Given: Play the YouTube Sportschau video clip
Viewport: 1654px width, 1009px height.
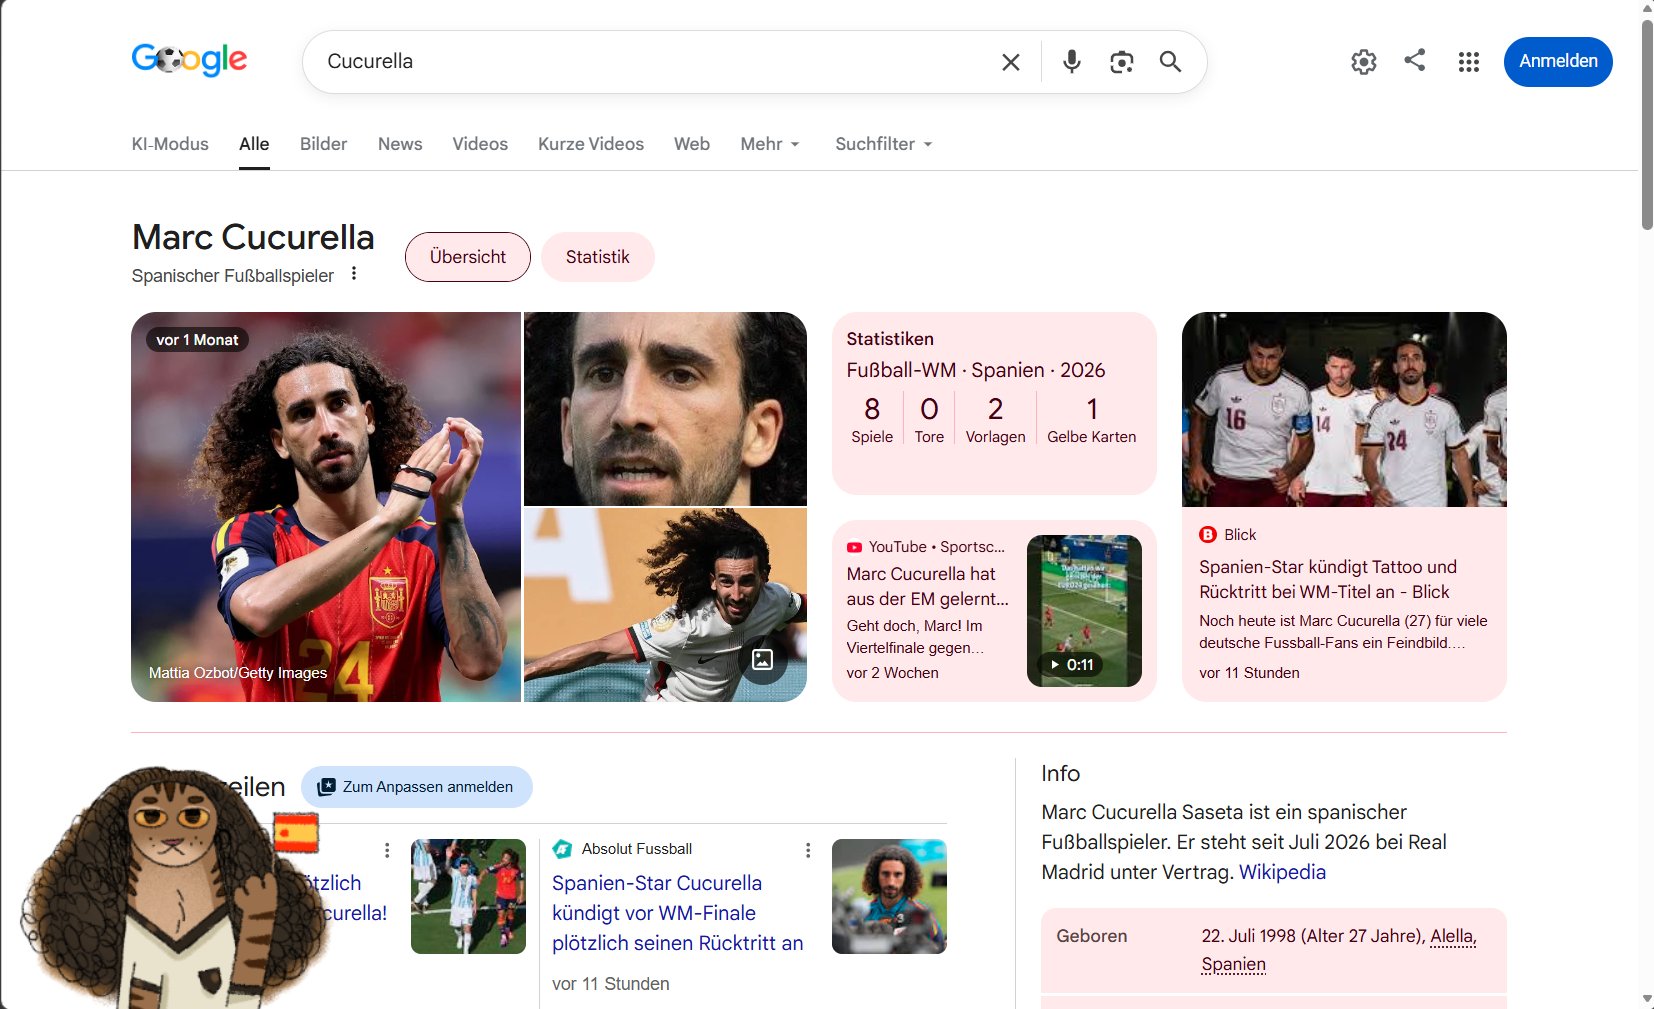Looking at the screenshot, I should [1084, 611].
